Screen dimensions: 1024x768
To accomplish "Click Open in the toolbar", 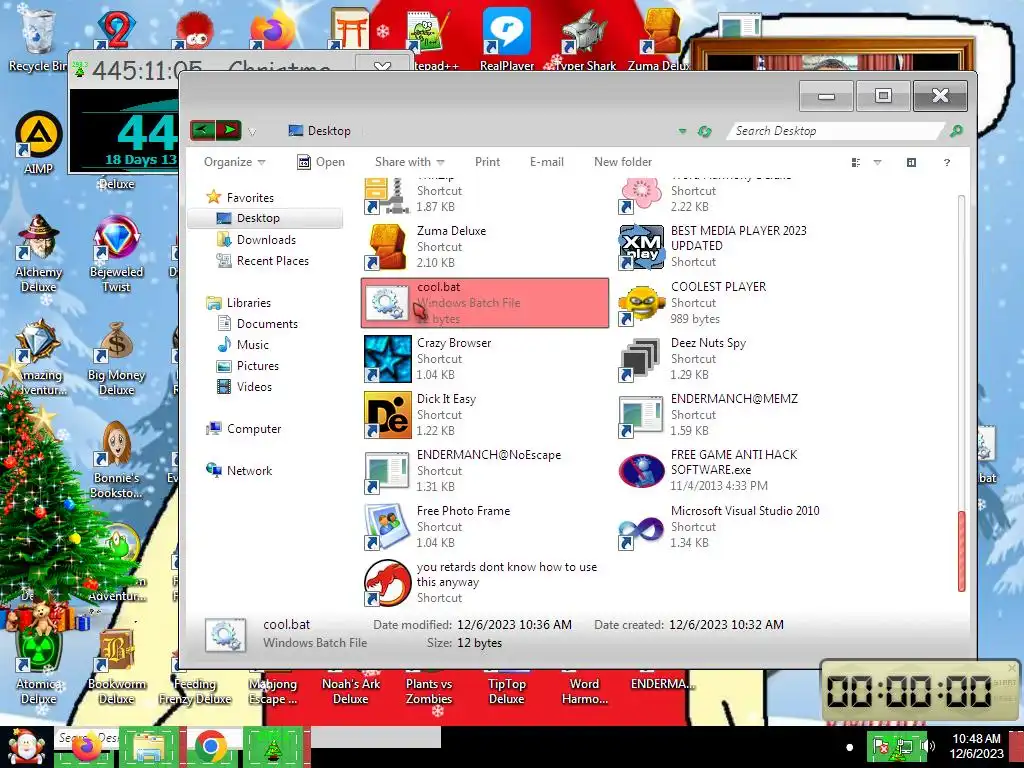I will pyautogui.click(x=321, y=162).
